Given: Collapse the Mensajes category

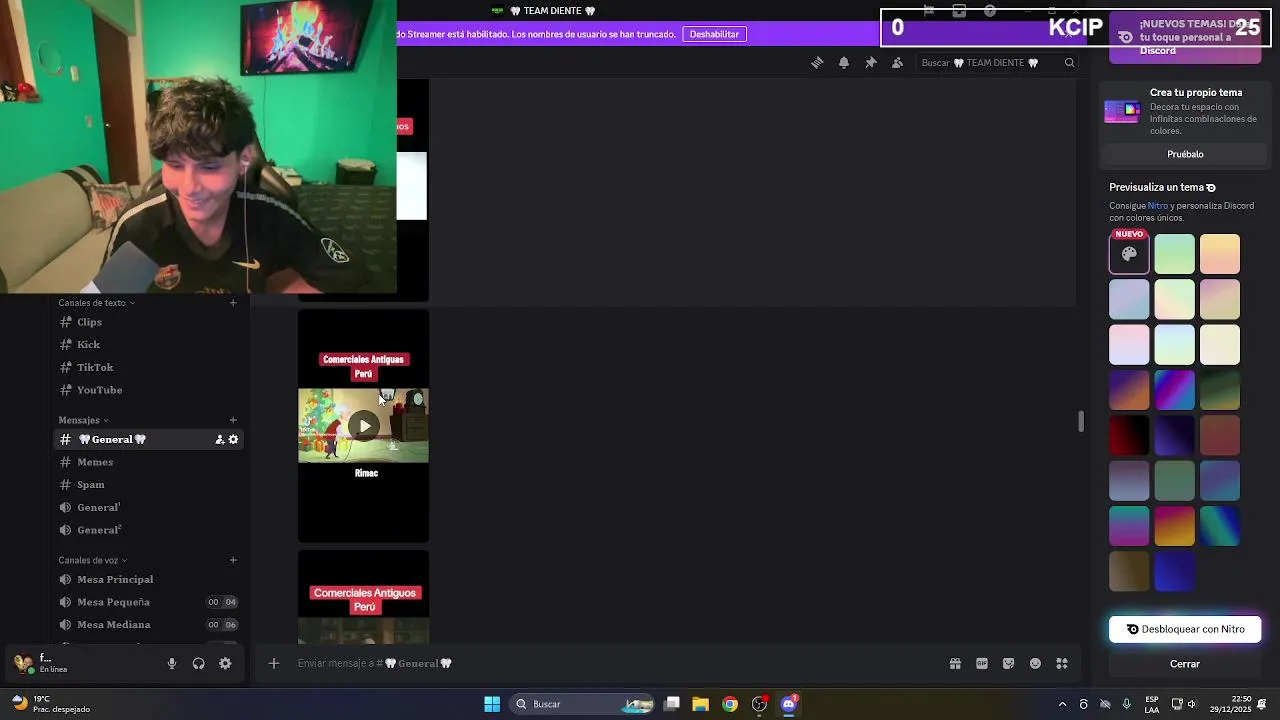Looking at the screenshot, I should coord(83,420).
